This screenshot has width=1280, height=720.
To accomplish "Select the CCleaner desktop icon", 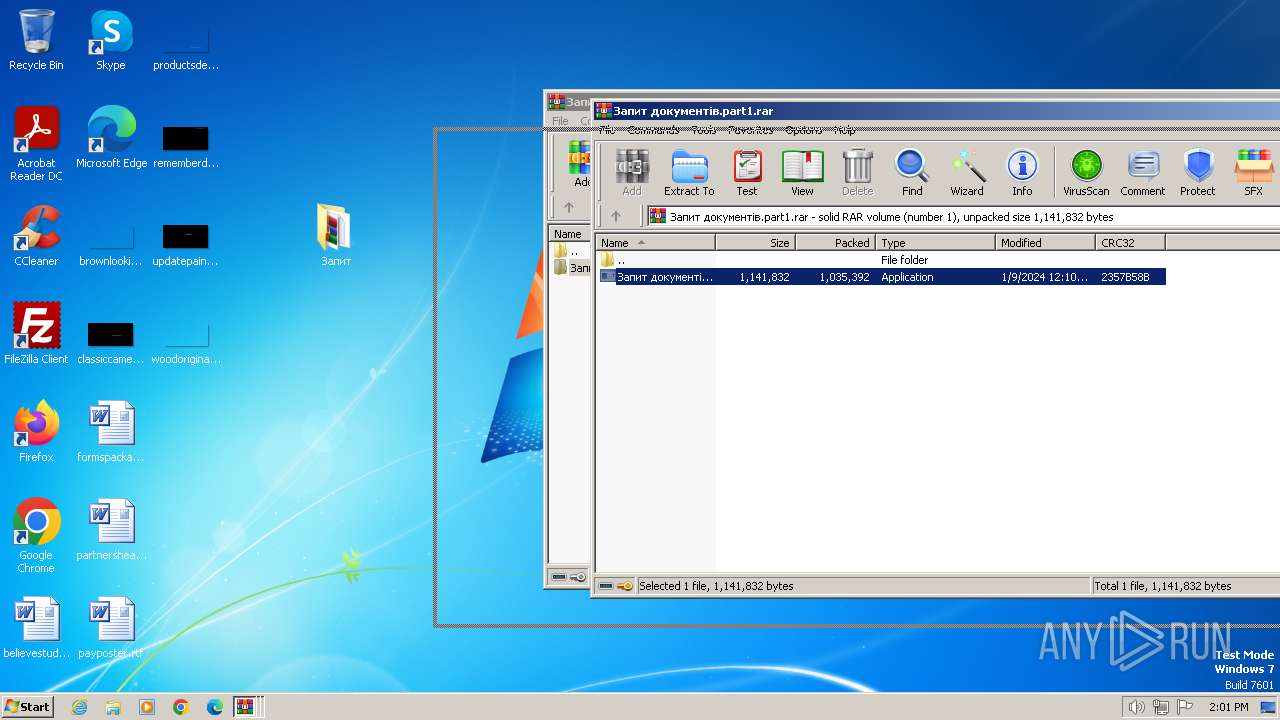I will 36,236.
